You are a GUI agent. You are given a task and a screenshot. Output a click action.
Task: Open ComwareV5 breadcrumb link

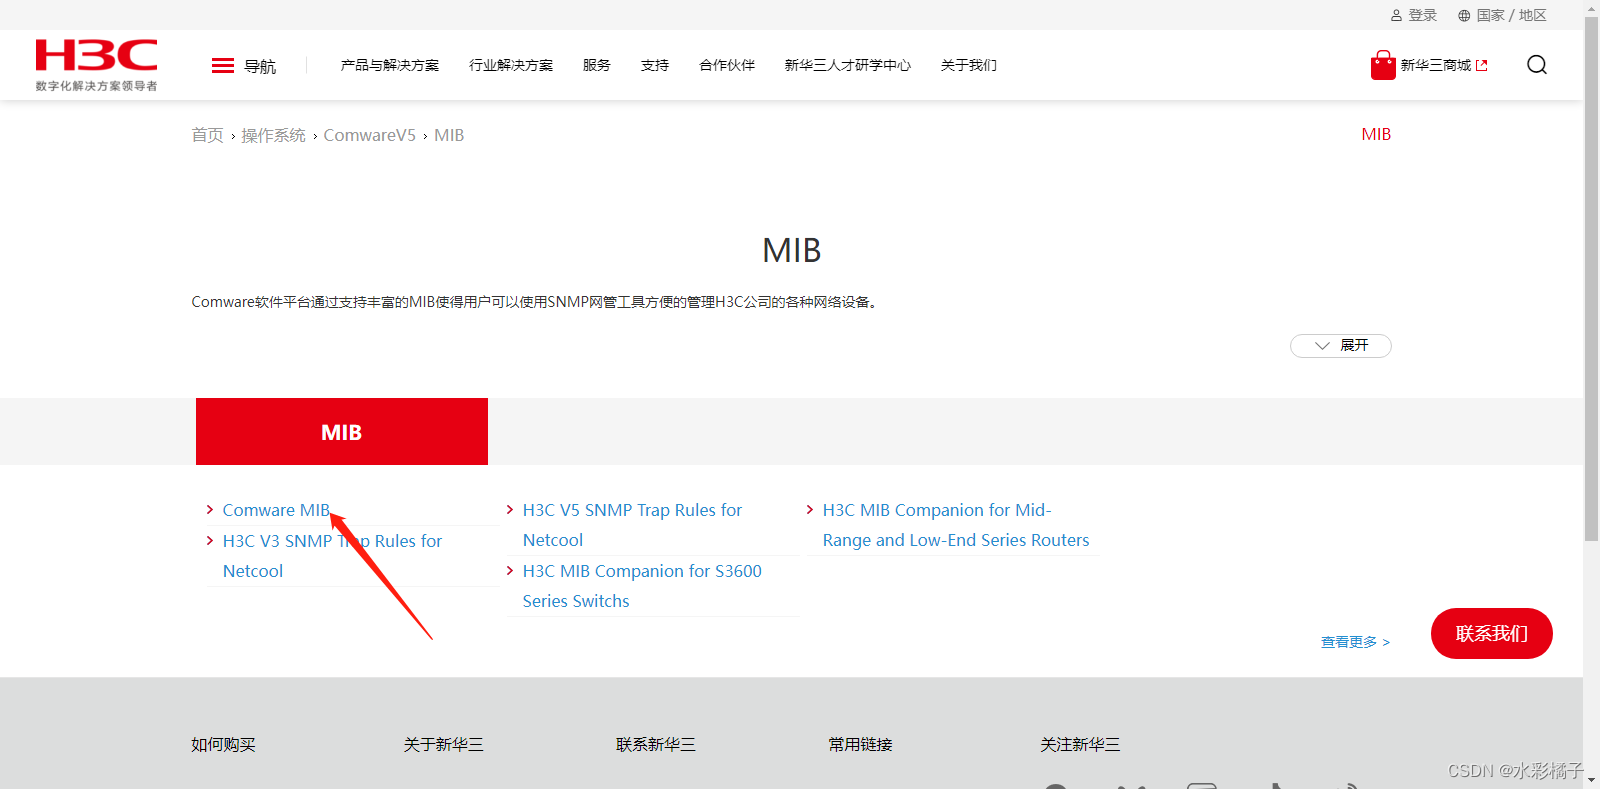pos(370,135)
